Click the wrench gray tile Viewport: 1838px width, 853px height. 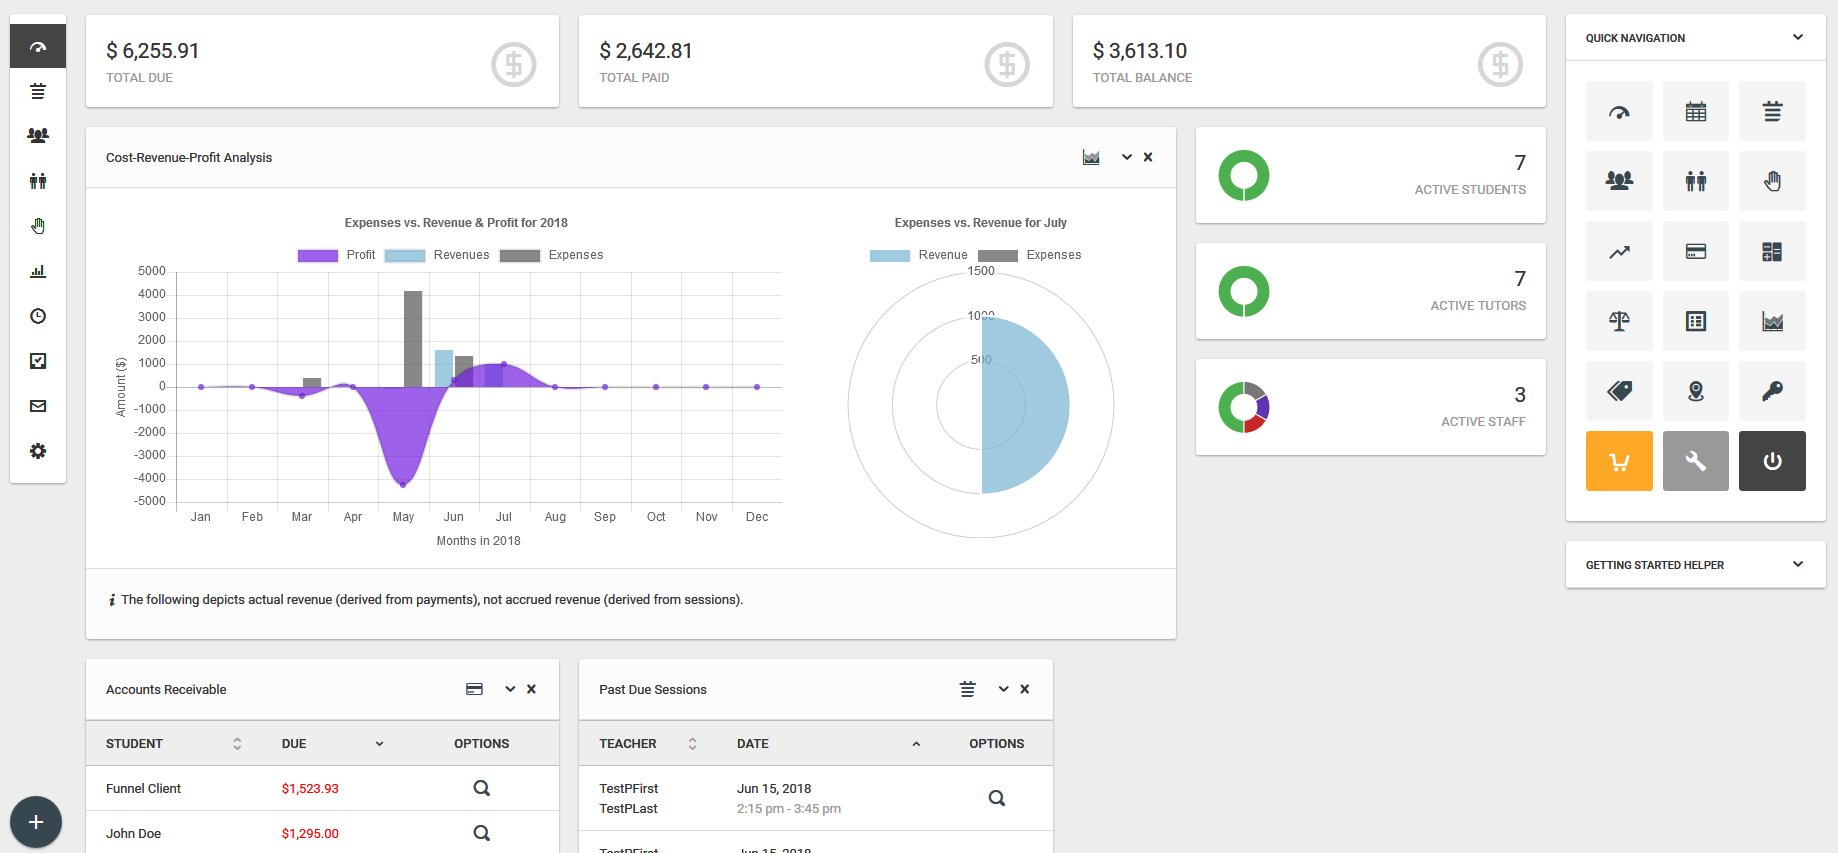tap(1695, 461)
